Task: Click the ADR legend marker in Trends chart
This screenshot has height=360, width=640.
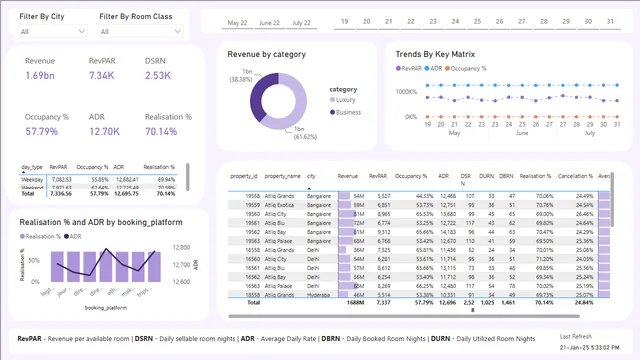Action: point(427,69)
